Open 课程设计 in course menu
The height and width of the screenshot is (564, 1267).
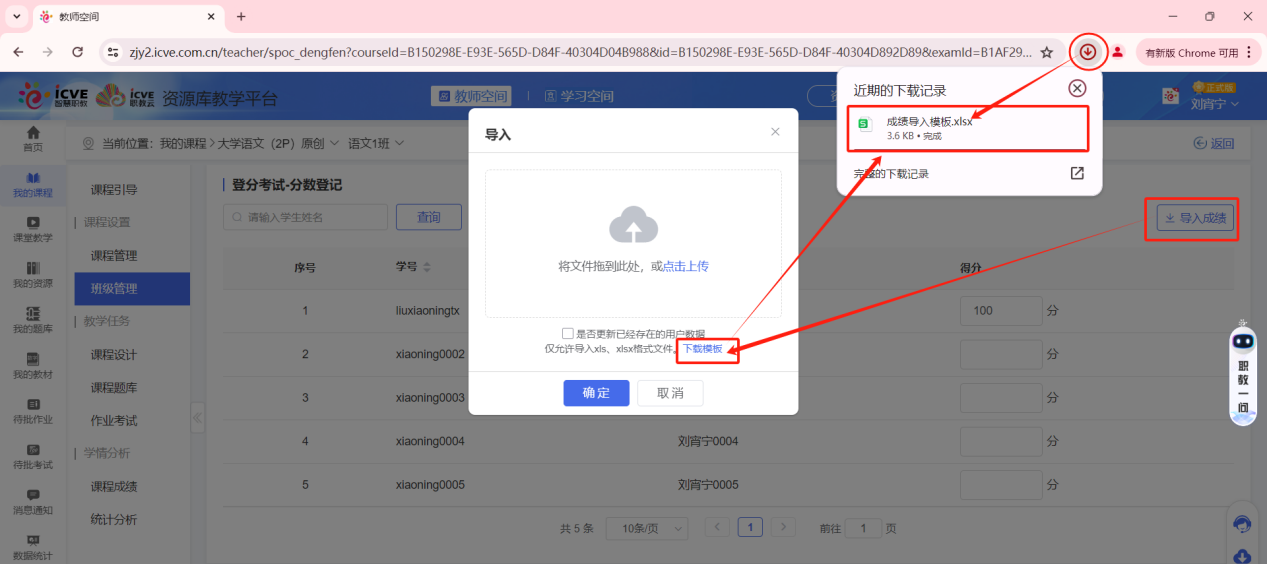(114, 355)
